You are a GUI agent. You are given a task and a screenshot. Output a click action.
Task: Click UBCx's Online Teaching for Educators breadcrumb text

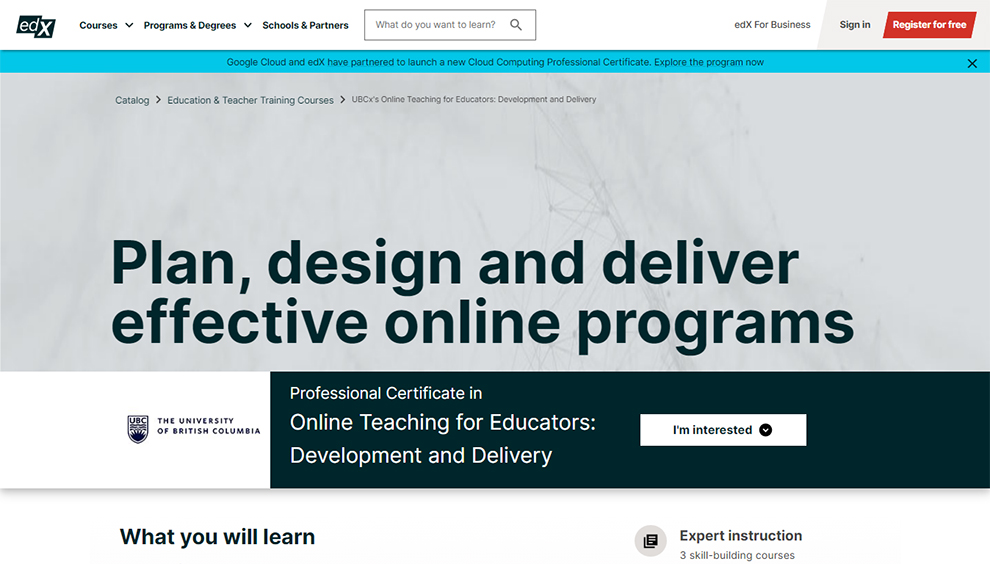(x=474, y=99)
